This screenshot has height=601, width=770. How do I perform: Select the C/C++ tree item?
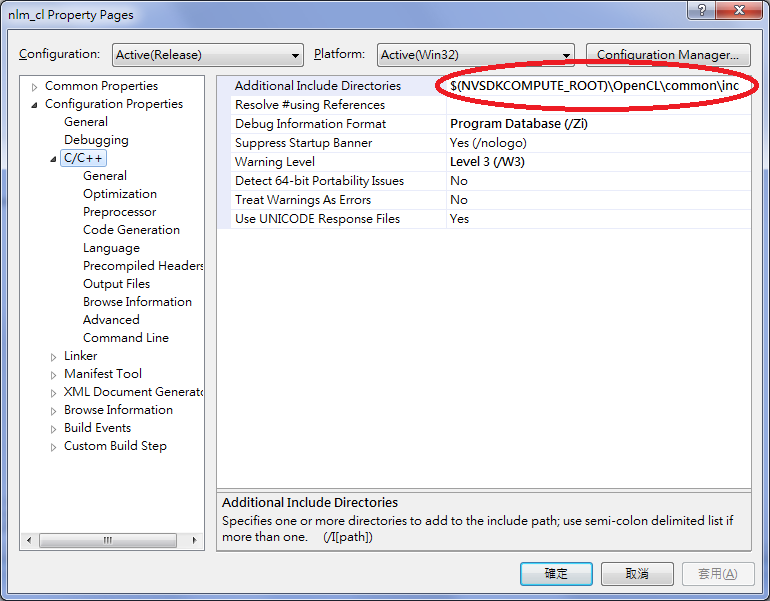83,158
